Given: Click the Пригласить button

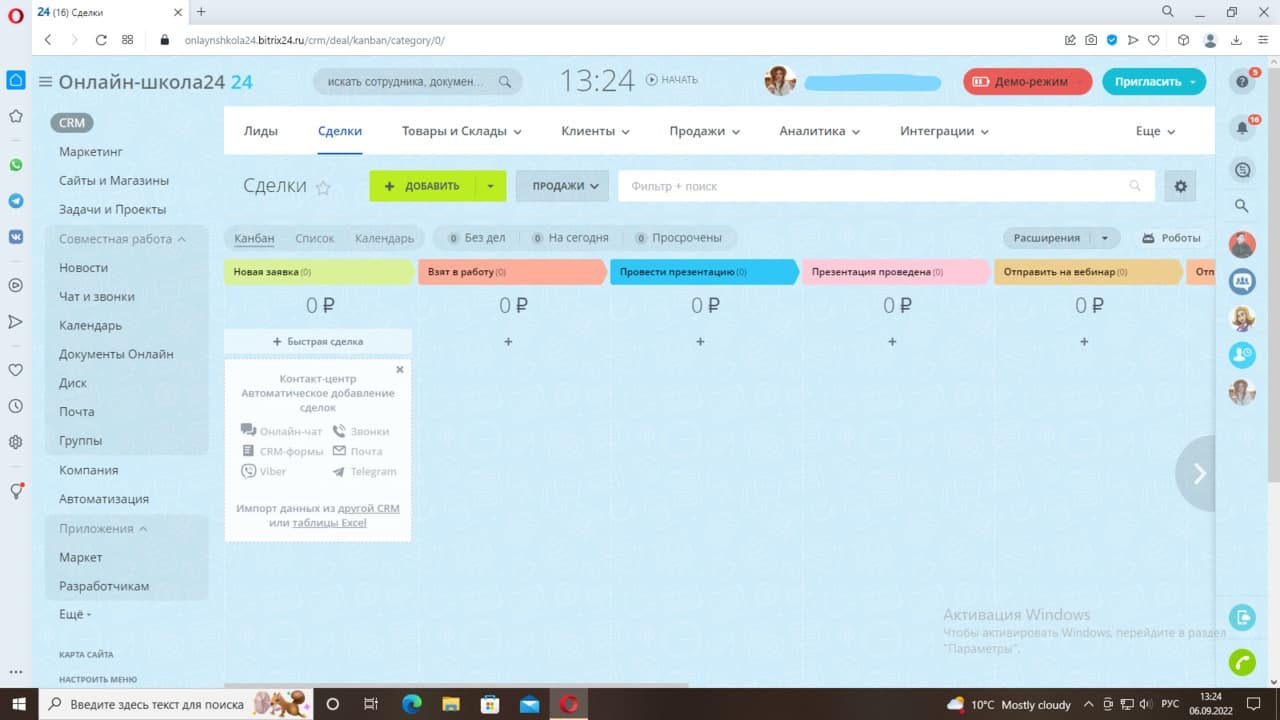Looking at the screenshot, I should coord(1154,82).
